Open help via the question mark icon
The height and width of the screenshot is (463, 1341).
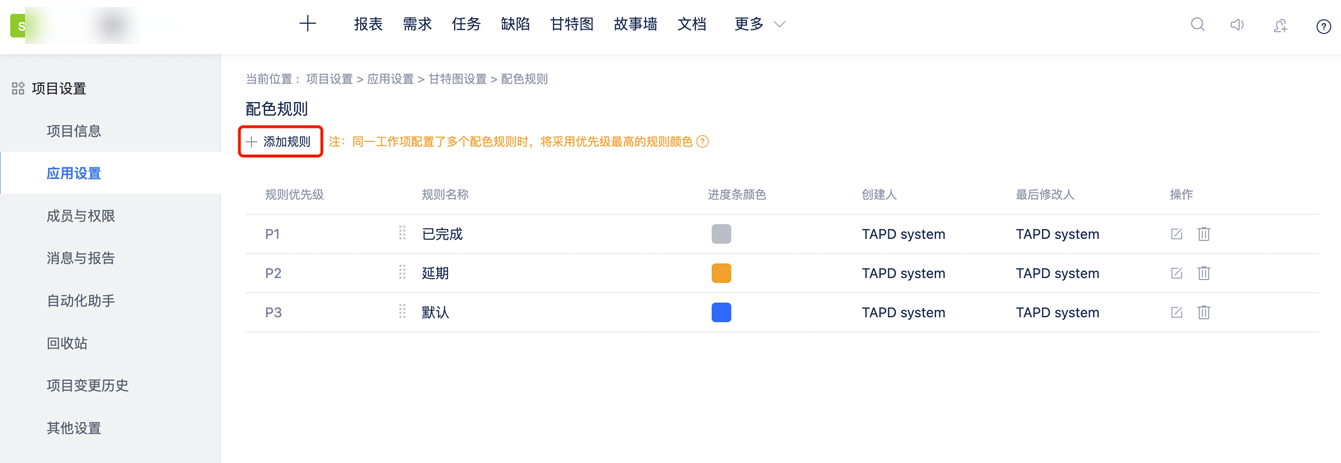pos(1323,26)
